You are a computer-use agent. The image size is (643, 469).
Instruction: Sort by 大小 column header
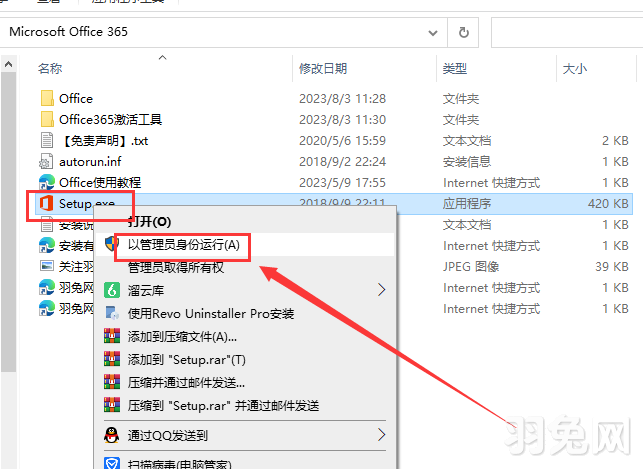tap(575, 68)
